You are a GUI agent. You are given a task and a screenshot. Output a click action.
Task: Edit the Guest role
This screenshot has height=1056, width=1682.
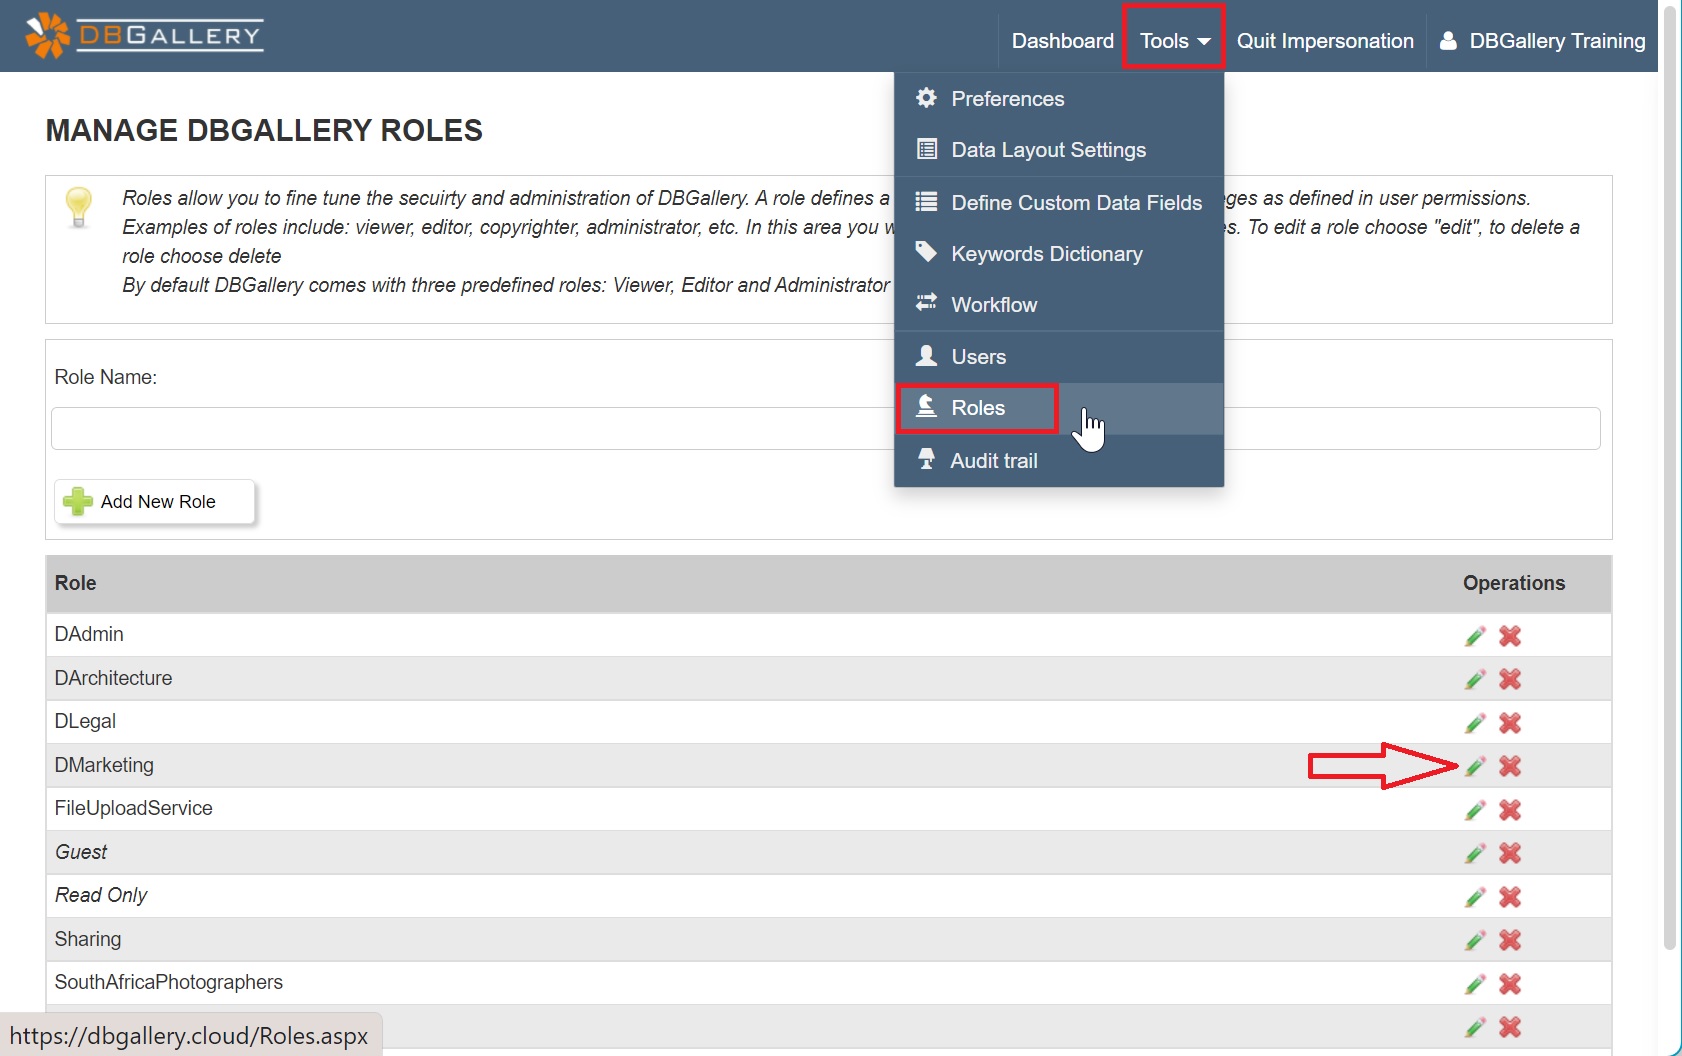(1475, 853)
